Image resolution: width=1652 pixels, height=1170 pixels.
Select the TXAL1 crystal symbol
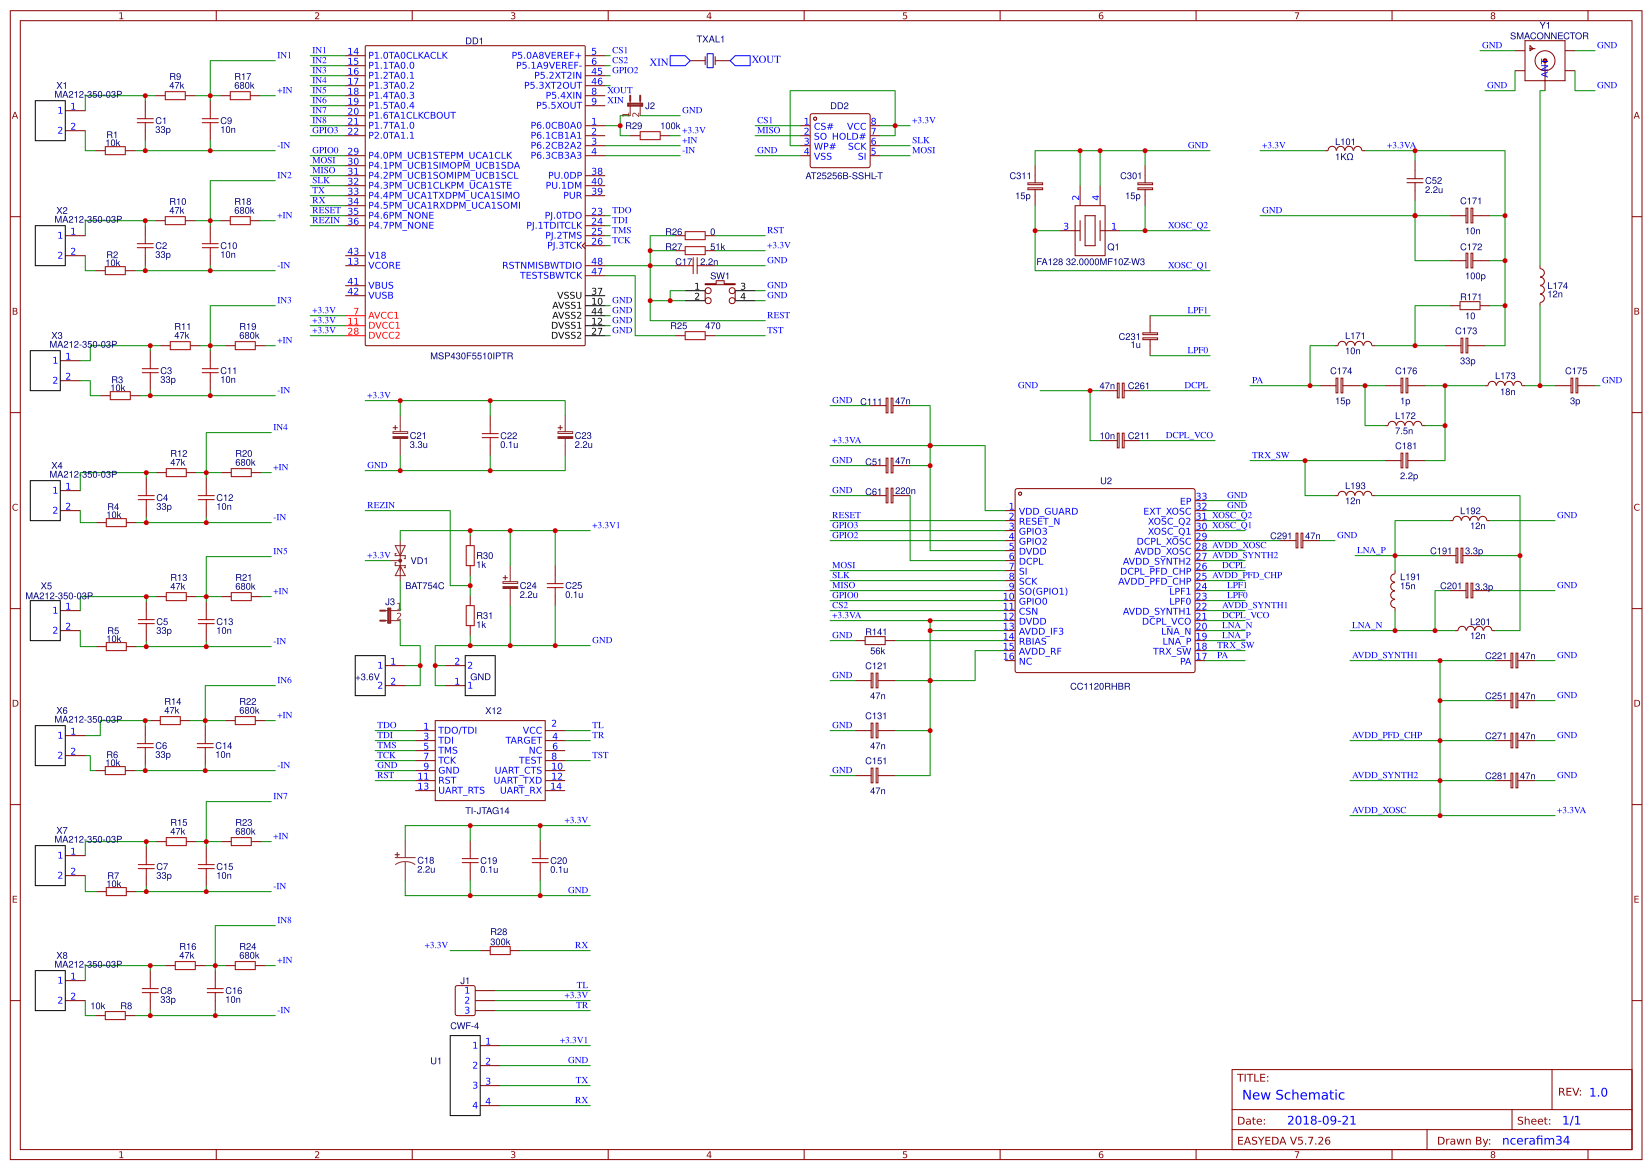[x=710, y=60]
